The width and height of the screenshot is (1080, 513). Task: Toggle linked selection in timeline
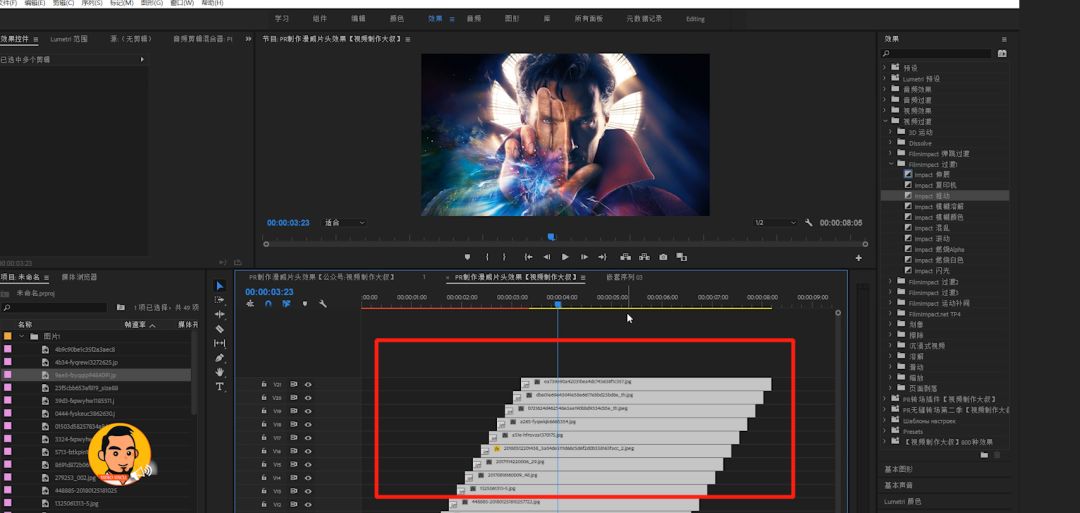tap(286, 304)
